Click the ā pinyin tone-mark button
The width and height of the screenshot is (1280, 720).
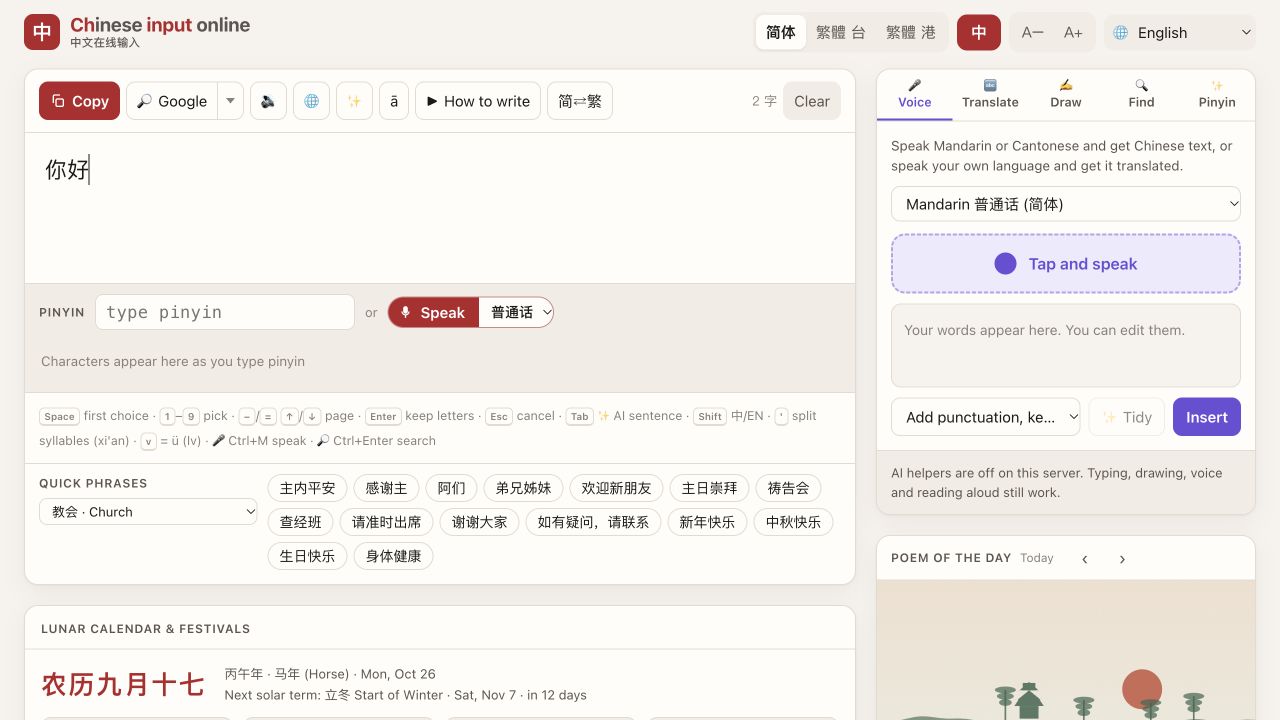(x=394, y=101)
